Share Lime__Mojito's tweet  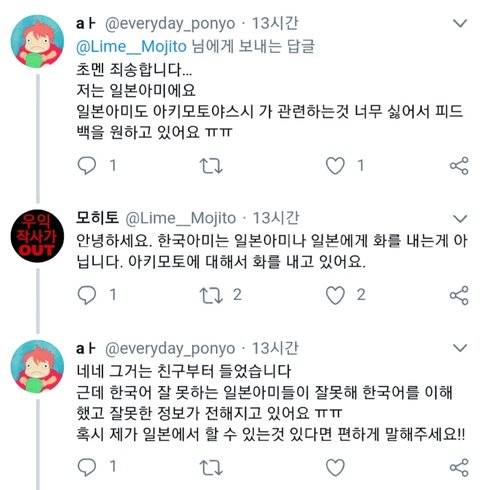459,295
